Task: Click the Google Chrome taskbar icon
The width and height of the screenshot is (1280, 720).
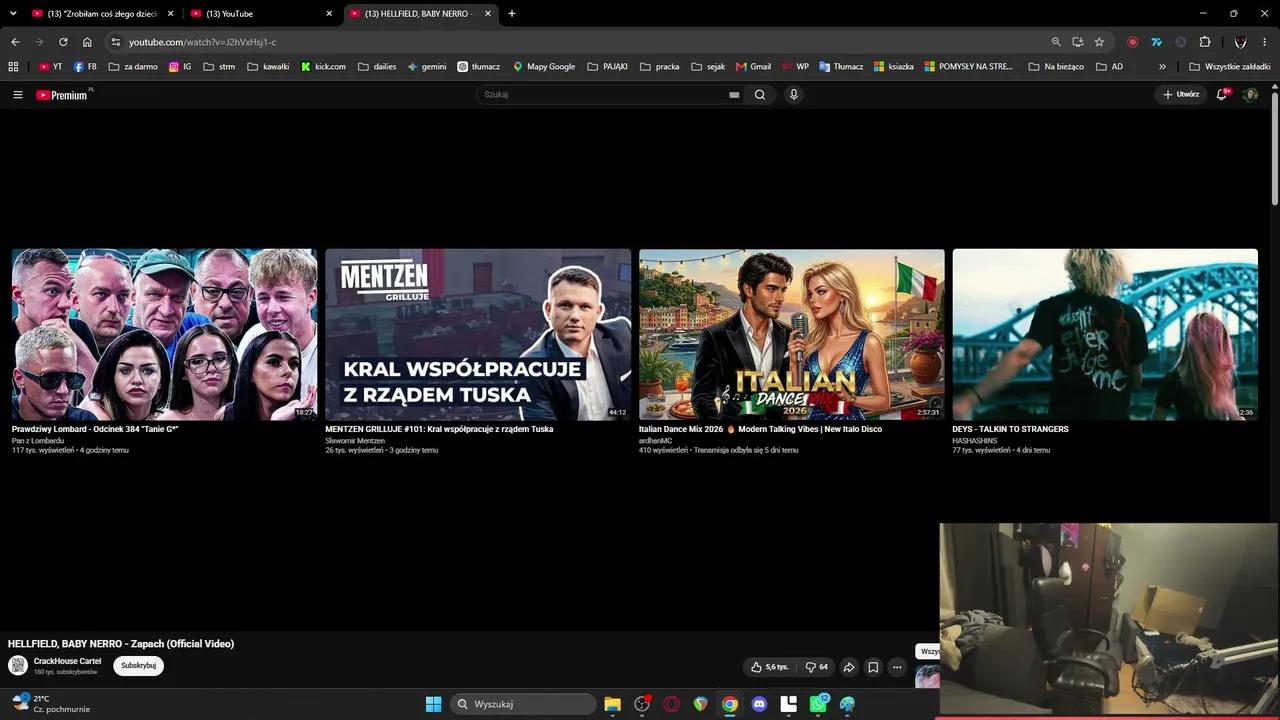Action: pos(730,704)
